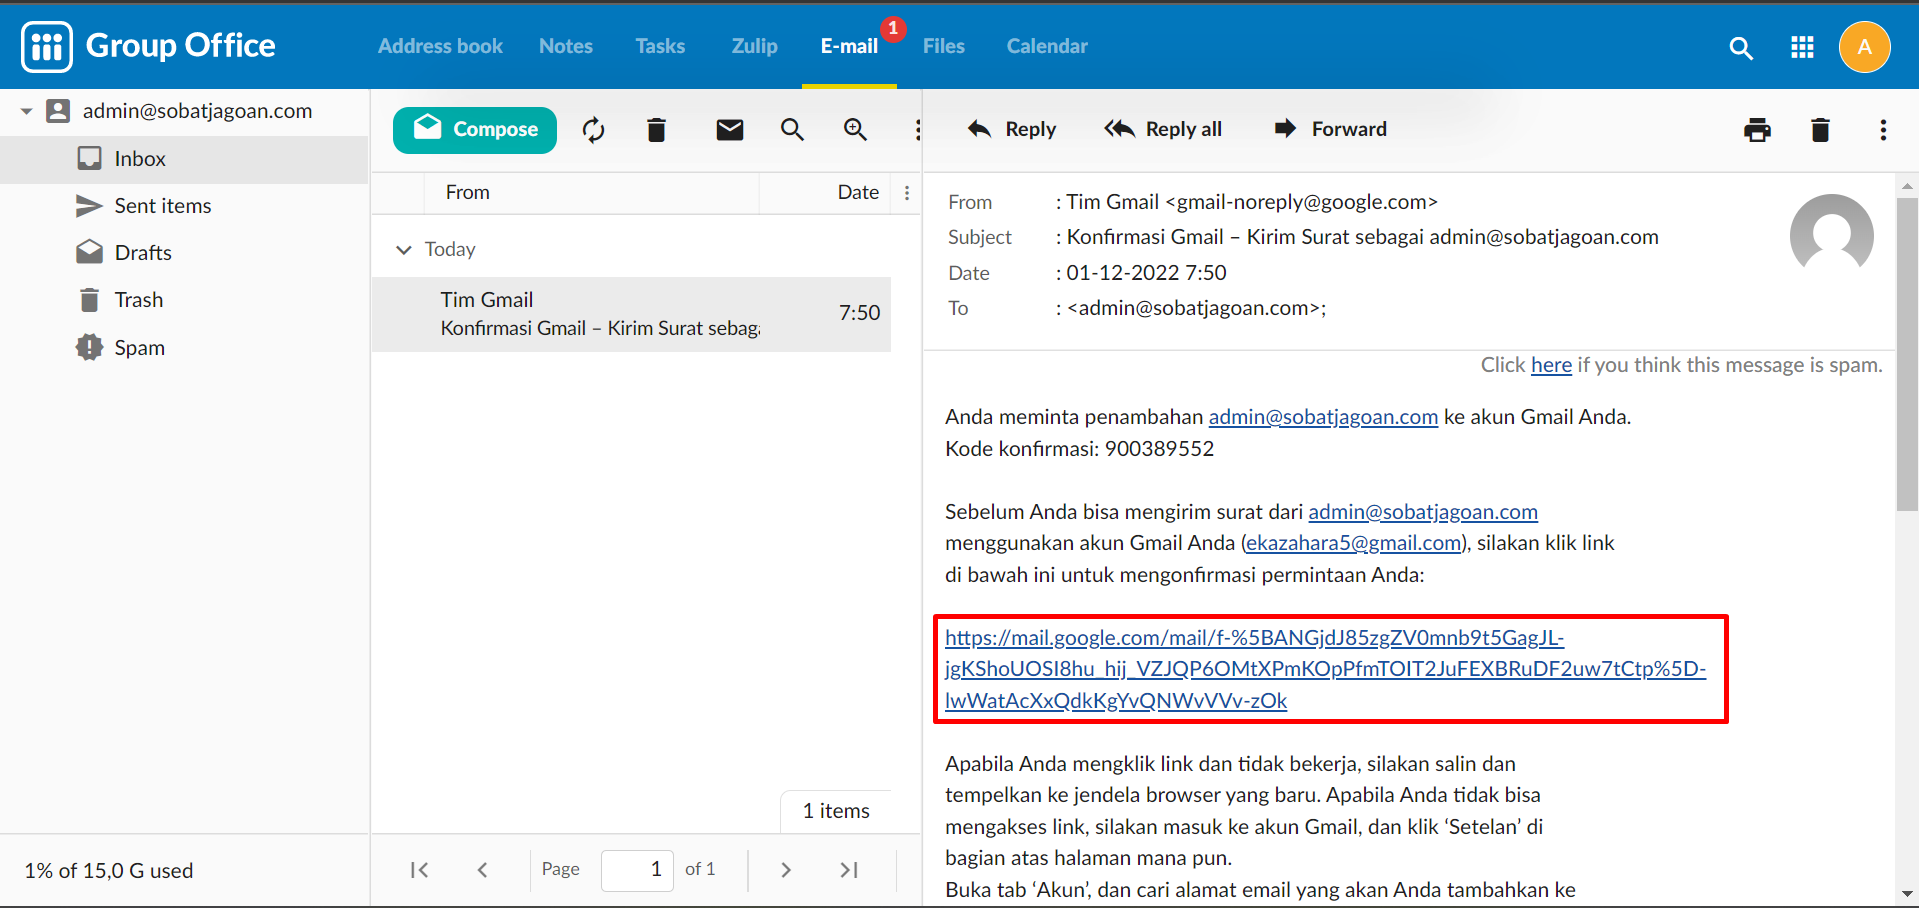Click the '1% of 15,0 G used' text

pyautogui.click(x=109, y=871)
